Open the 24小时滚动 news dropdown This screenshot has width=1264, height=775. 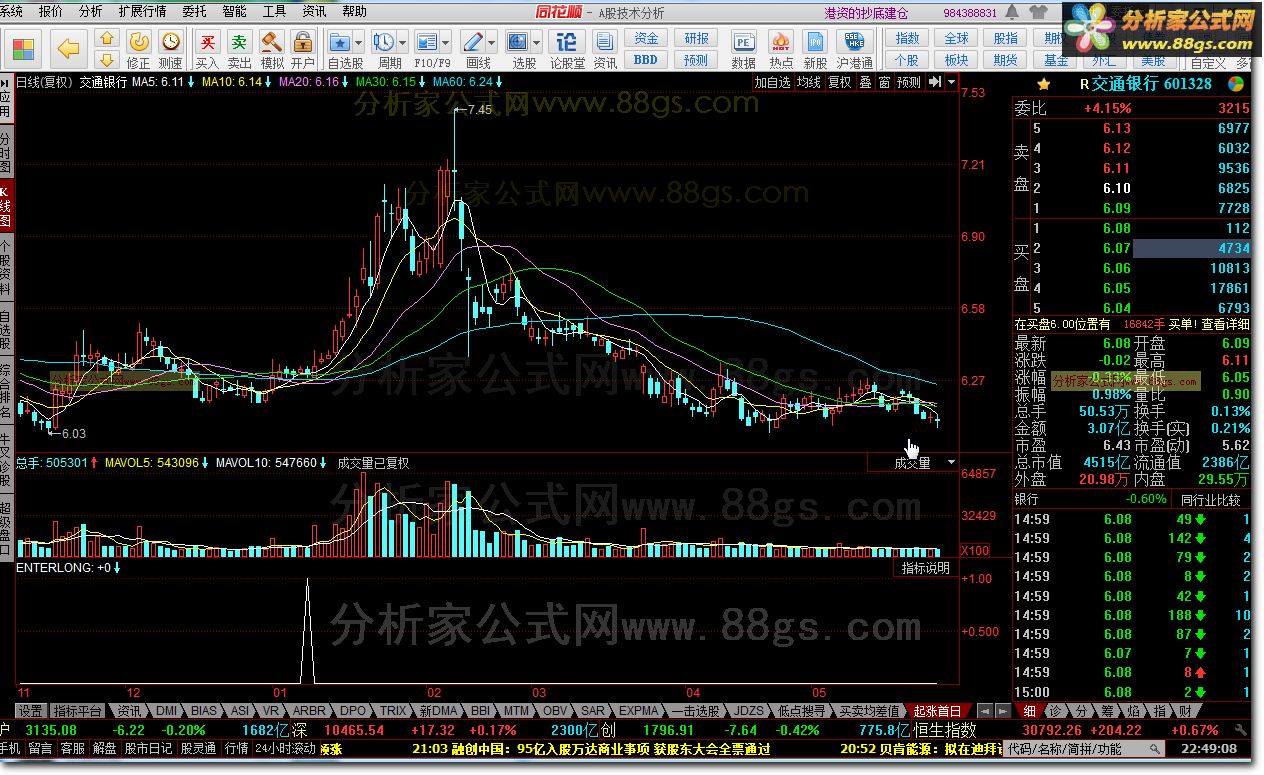coord(286,748)
